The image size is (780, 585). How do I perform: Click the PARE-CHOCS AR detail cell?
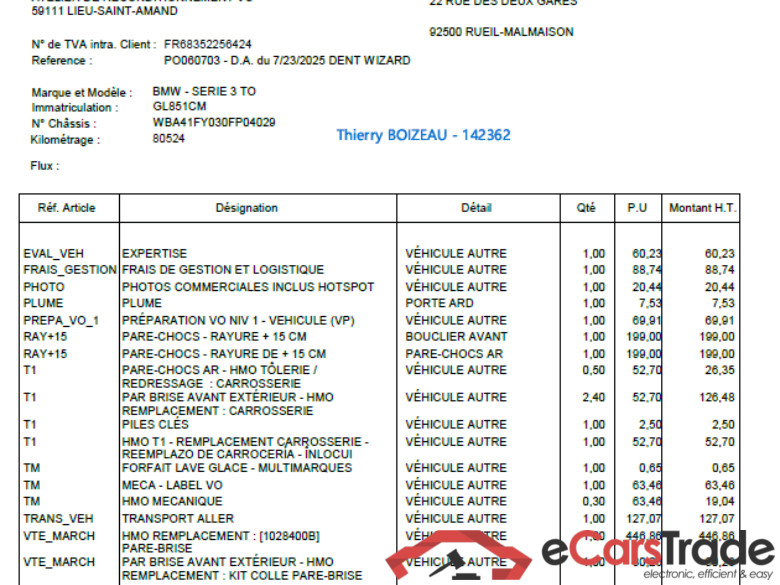[454, 354]
